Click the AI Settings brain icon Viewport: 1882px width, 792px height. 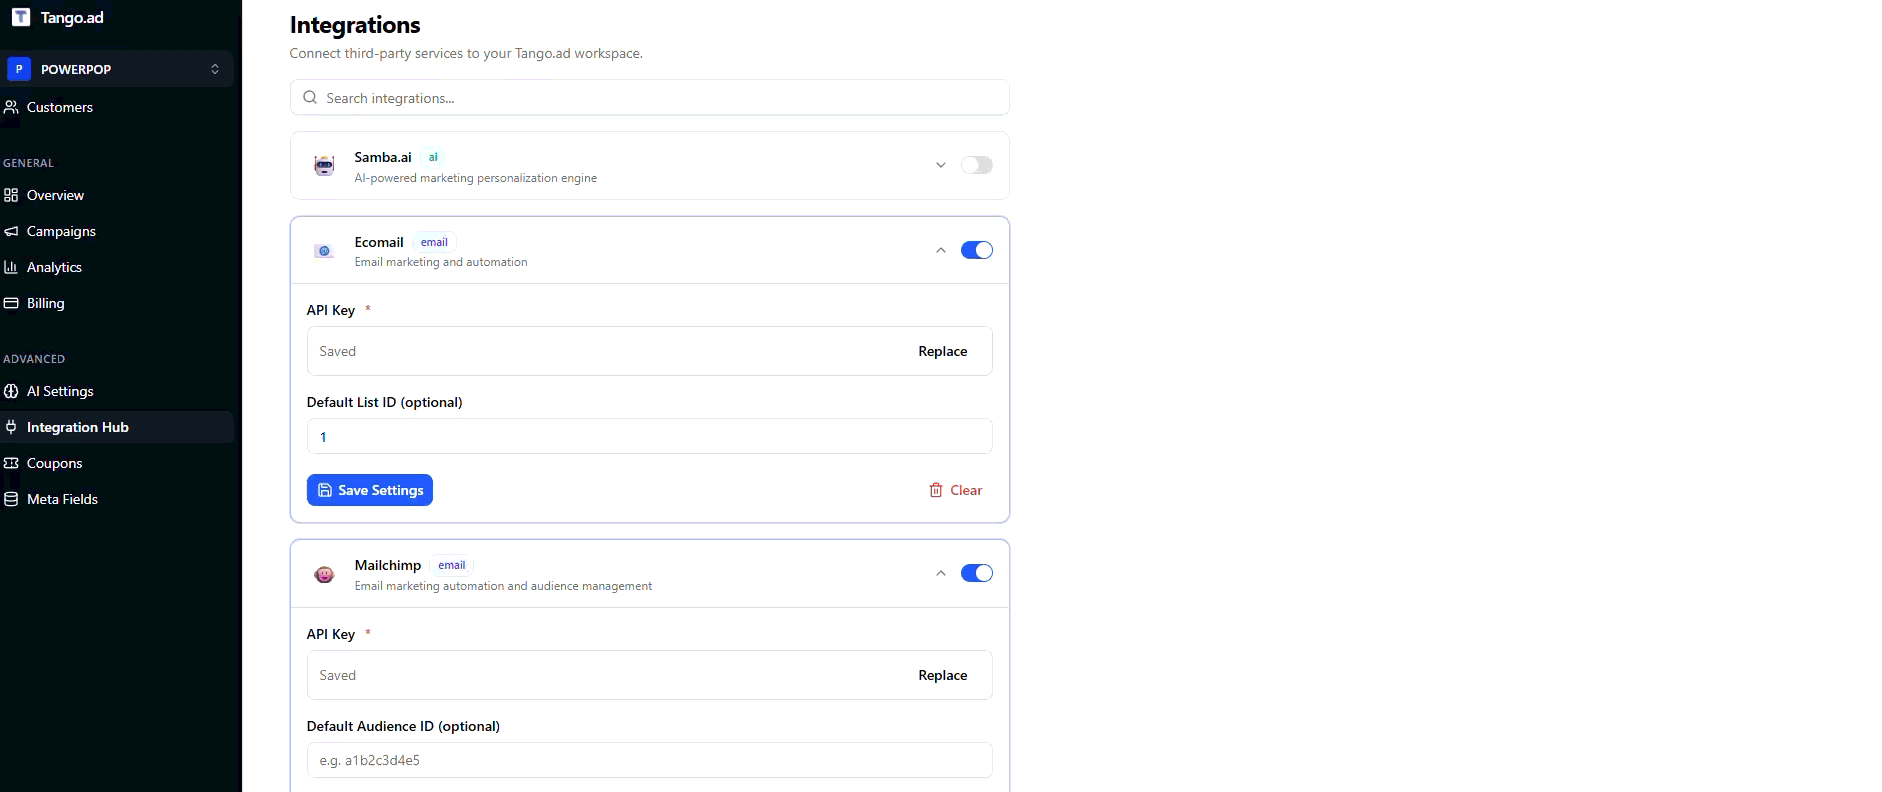point(11,391)
